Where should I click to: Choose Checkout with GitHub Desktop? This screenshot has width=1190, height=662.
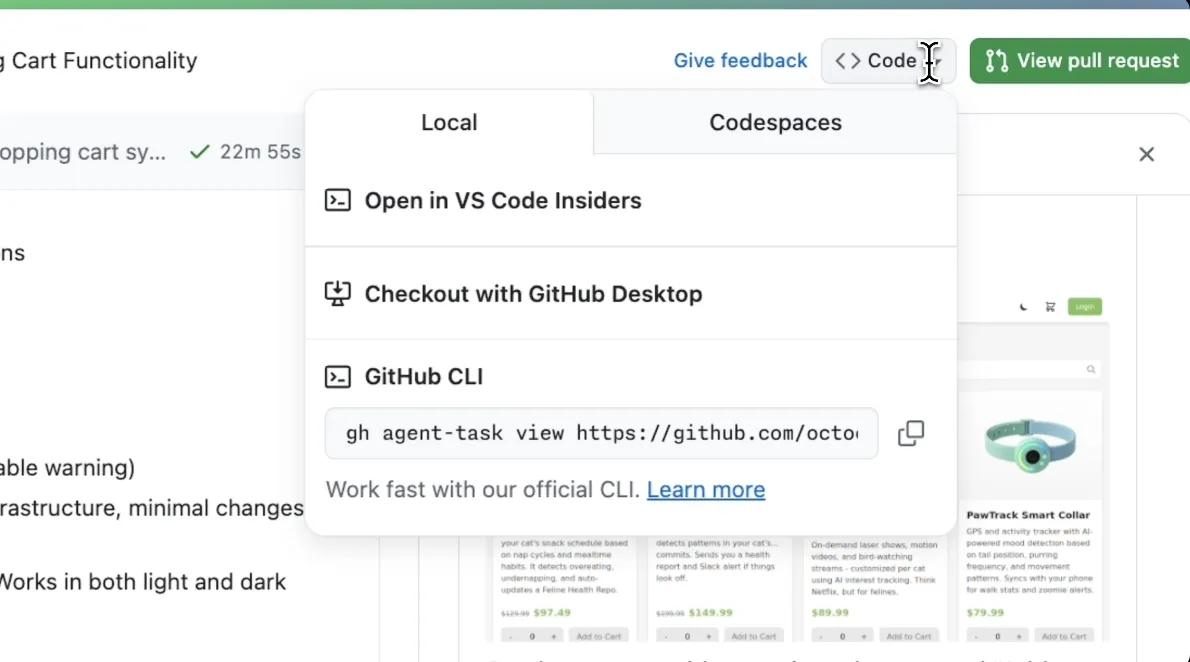[x=533, y=294]
